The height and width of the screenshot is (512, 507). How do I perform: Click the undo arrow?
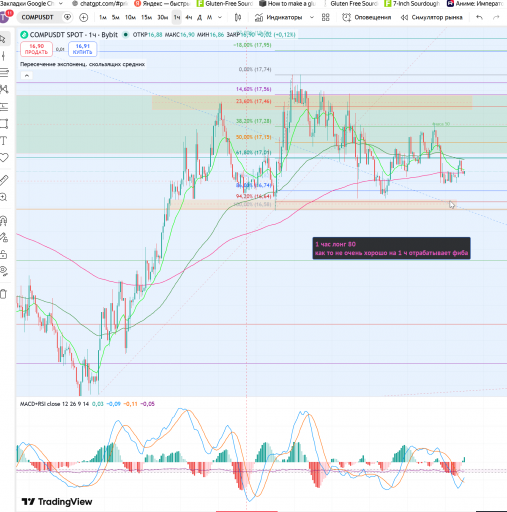click(x=479, y=17)
